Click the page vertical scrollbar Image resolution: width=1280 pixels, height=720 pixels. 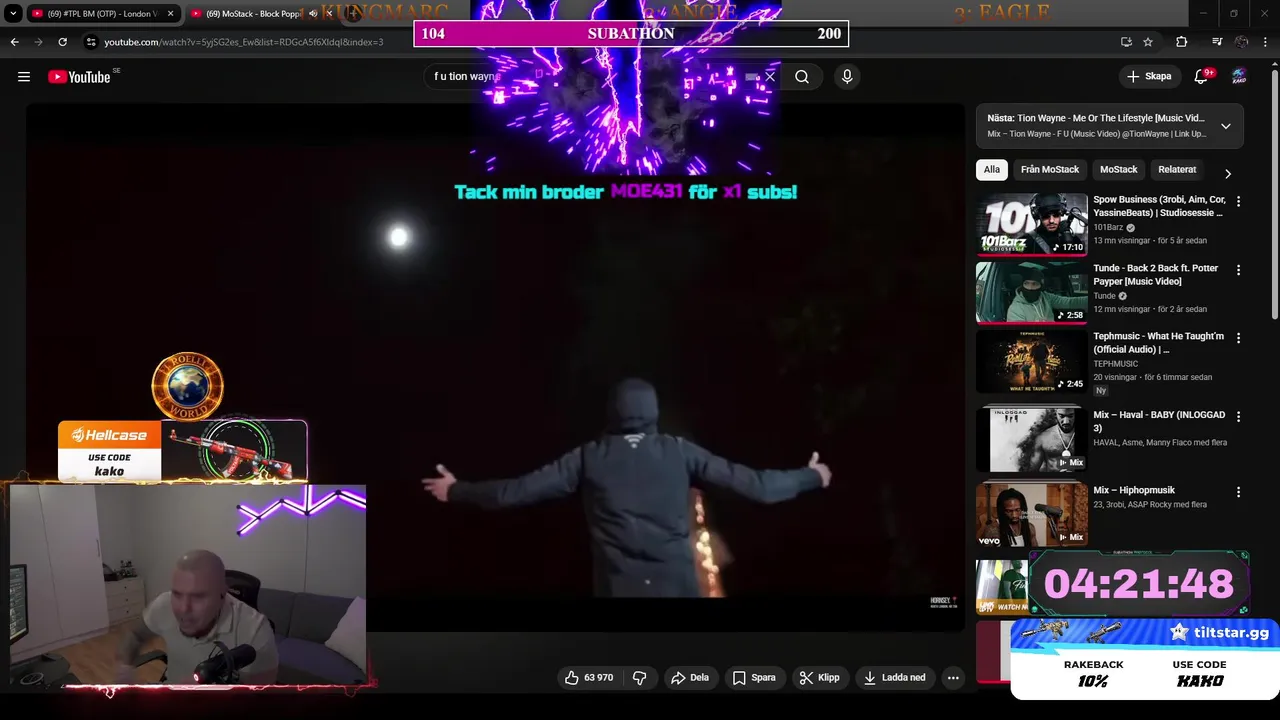[1274, 195]
